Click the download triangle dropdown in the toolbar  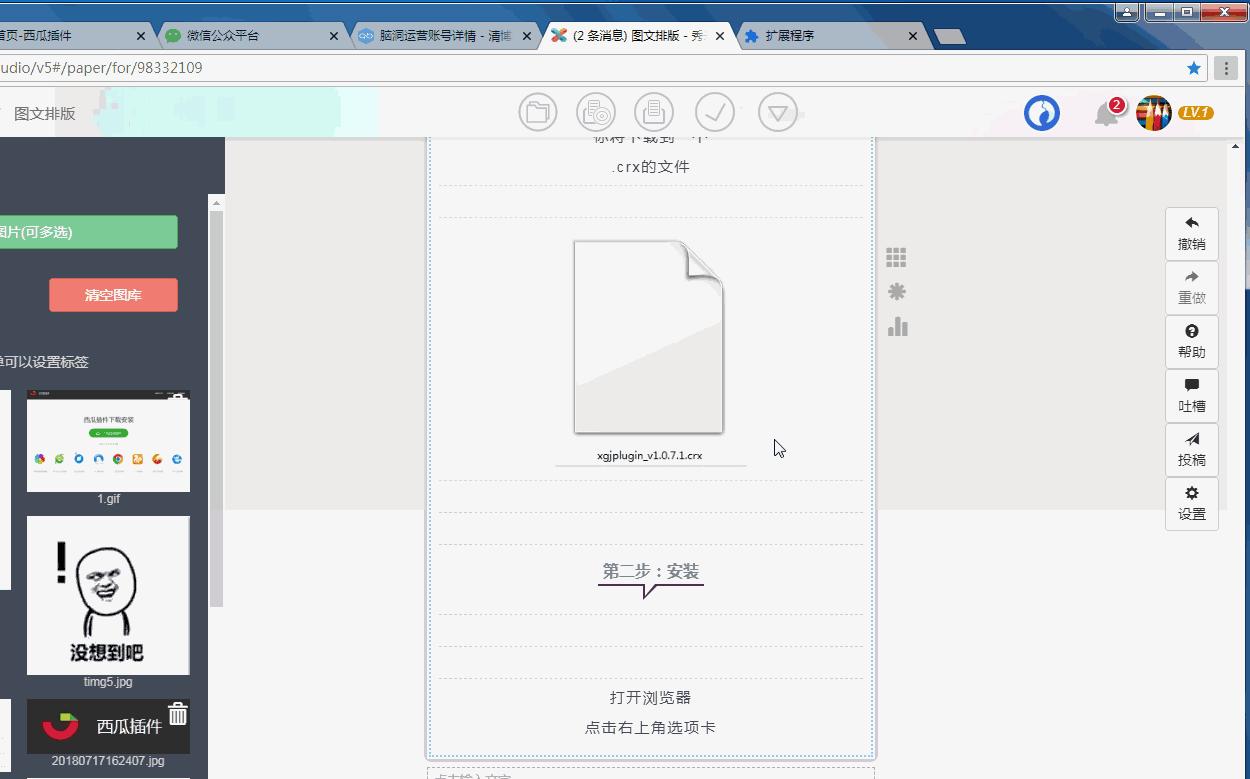778,112
